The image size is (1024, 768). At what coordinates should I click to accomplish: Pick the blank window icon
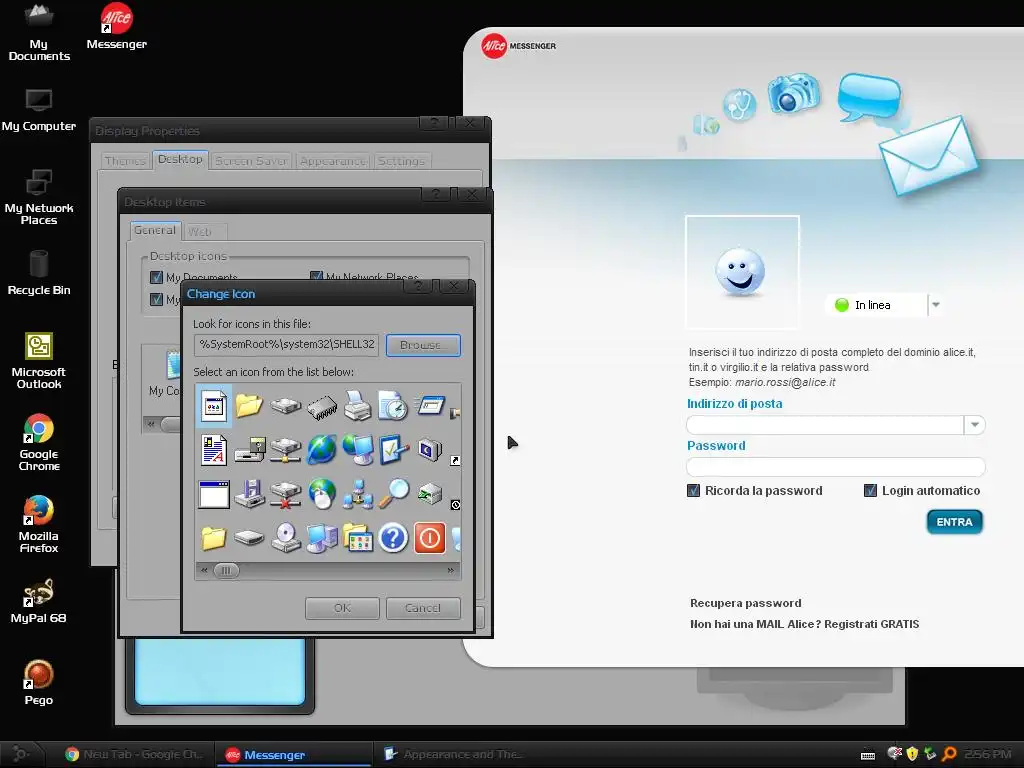click(x=214, y=494)
